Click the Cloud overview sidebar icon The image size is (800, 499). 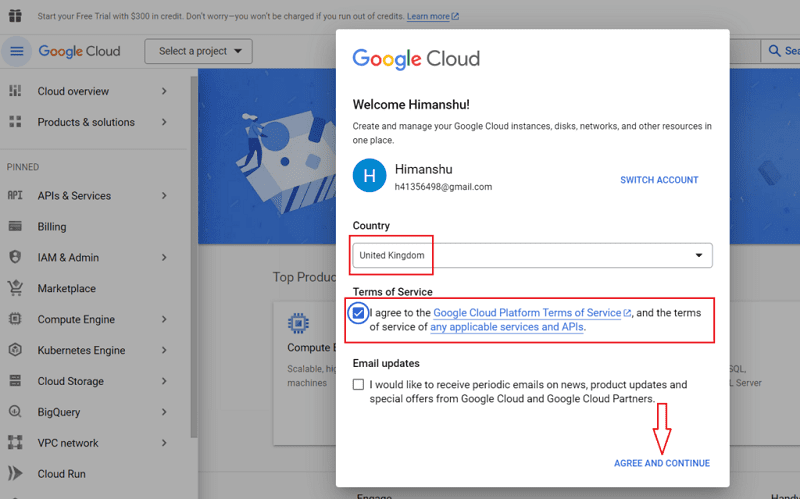tap(15, 91)
